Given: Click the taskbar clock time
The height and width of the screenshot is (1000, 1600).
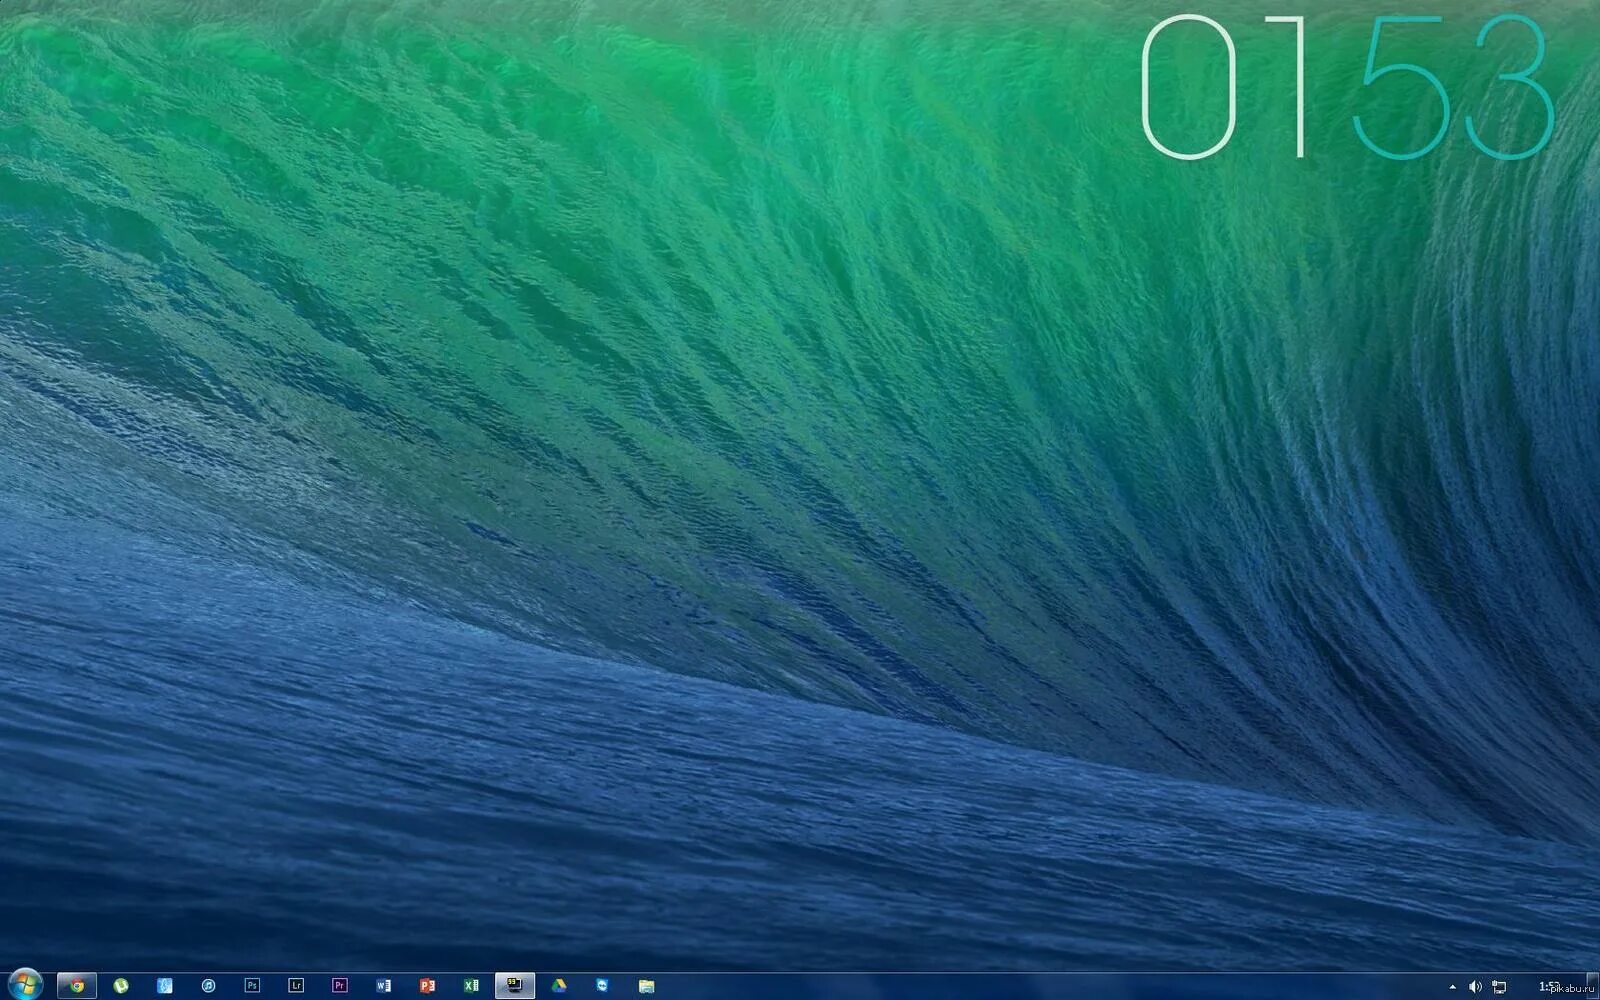Looking at the screenshot, I should point(1549,986).
